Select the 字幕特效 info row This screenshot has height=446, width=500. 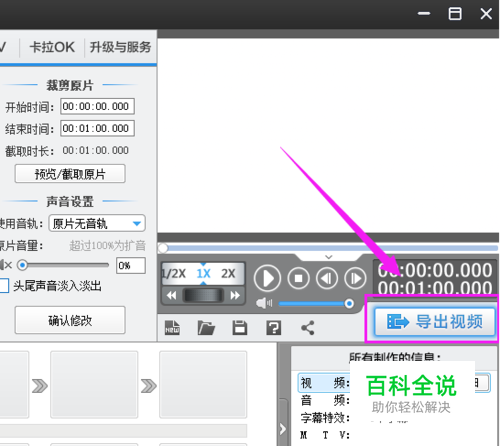pos(324,418)
